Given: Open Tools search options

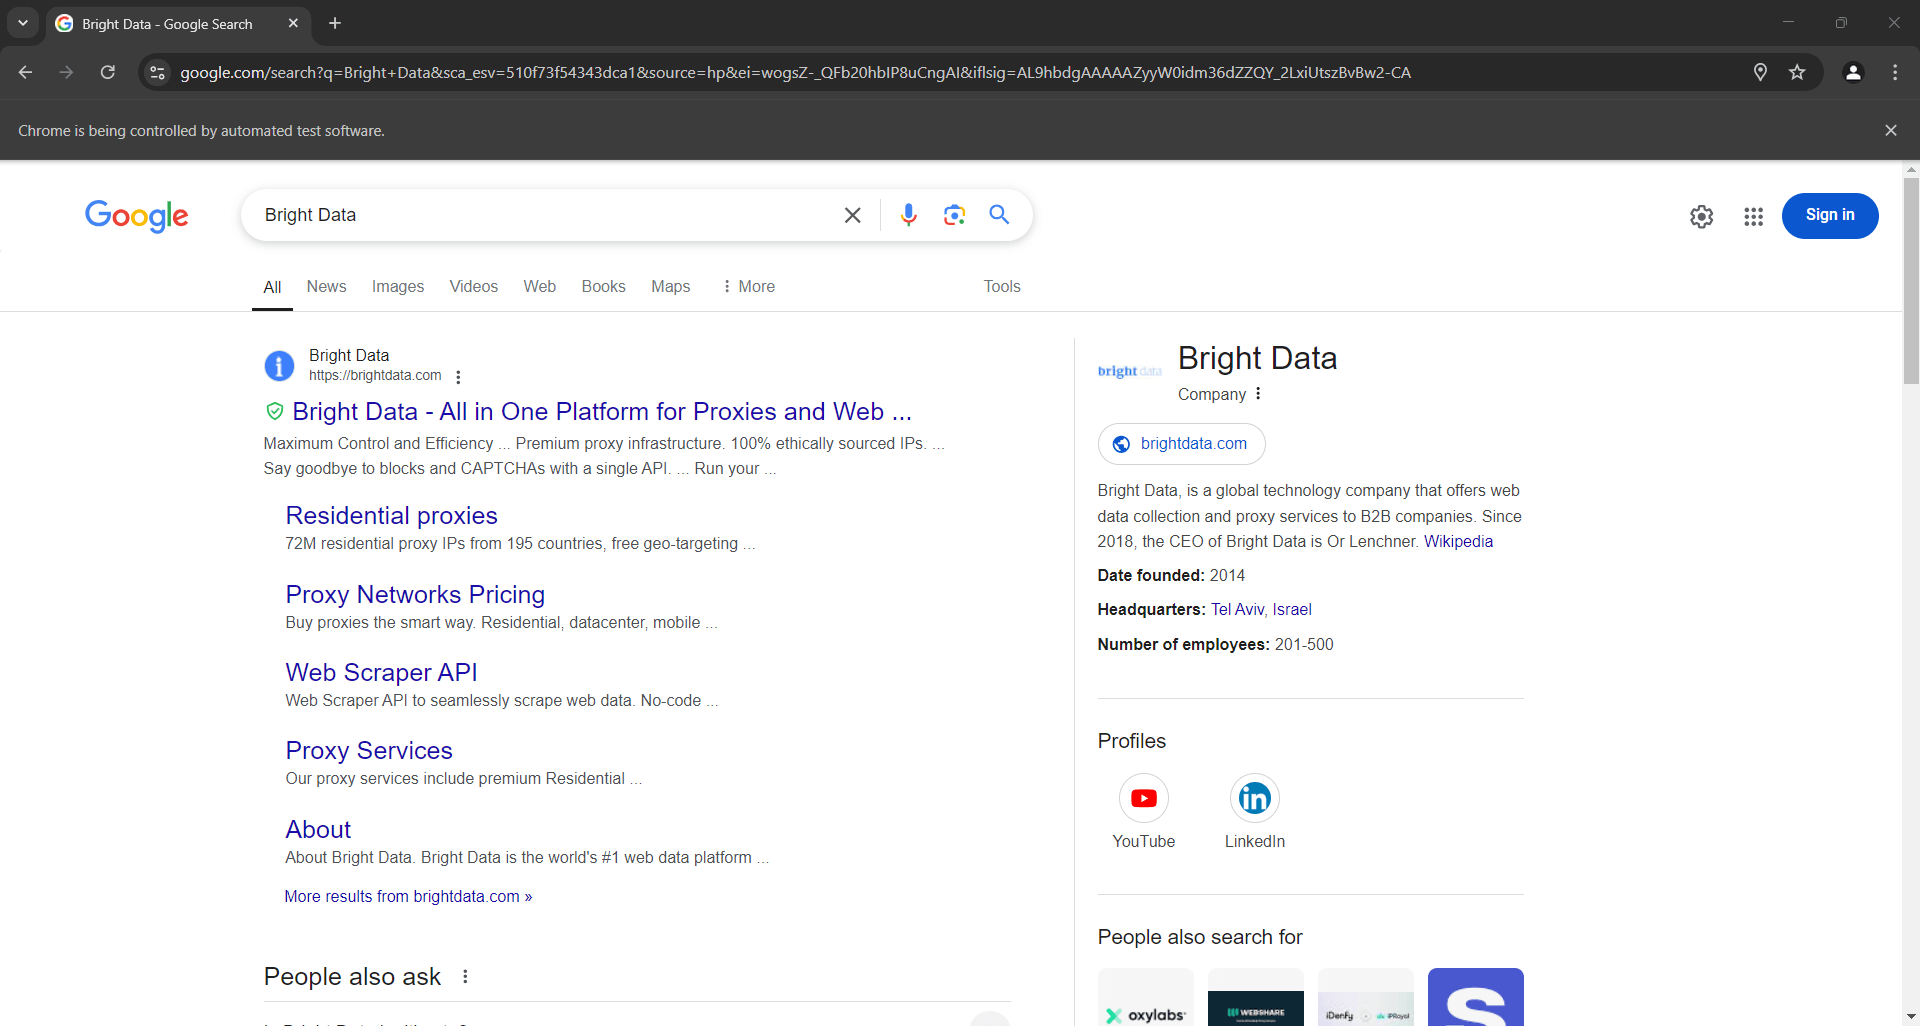Looking at the screenshot, I should coord(1001,286).
